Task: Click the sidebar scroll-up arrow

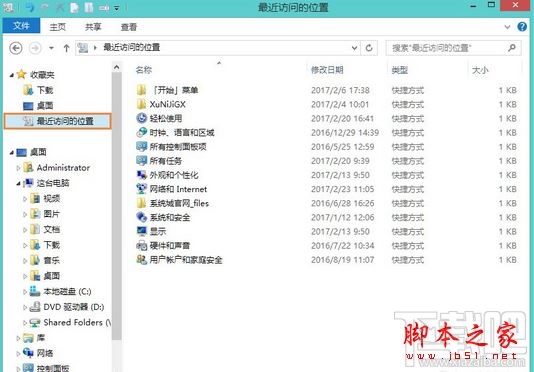Action: 116,67
